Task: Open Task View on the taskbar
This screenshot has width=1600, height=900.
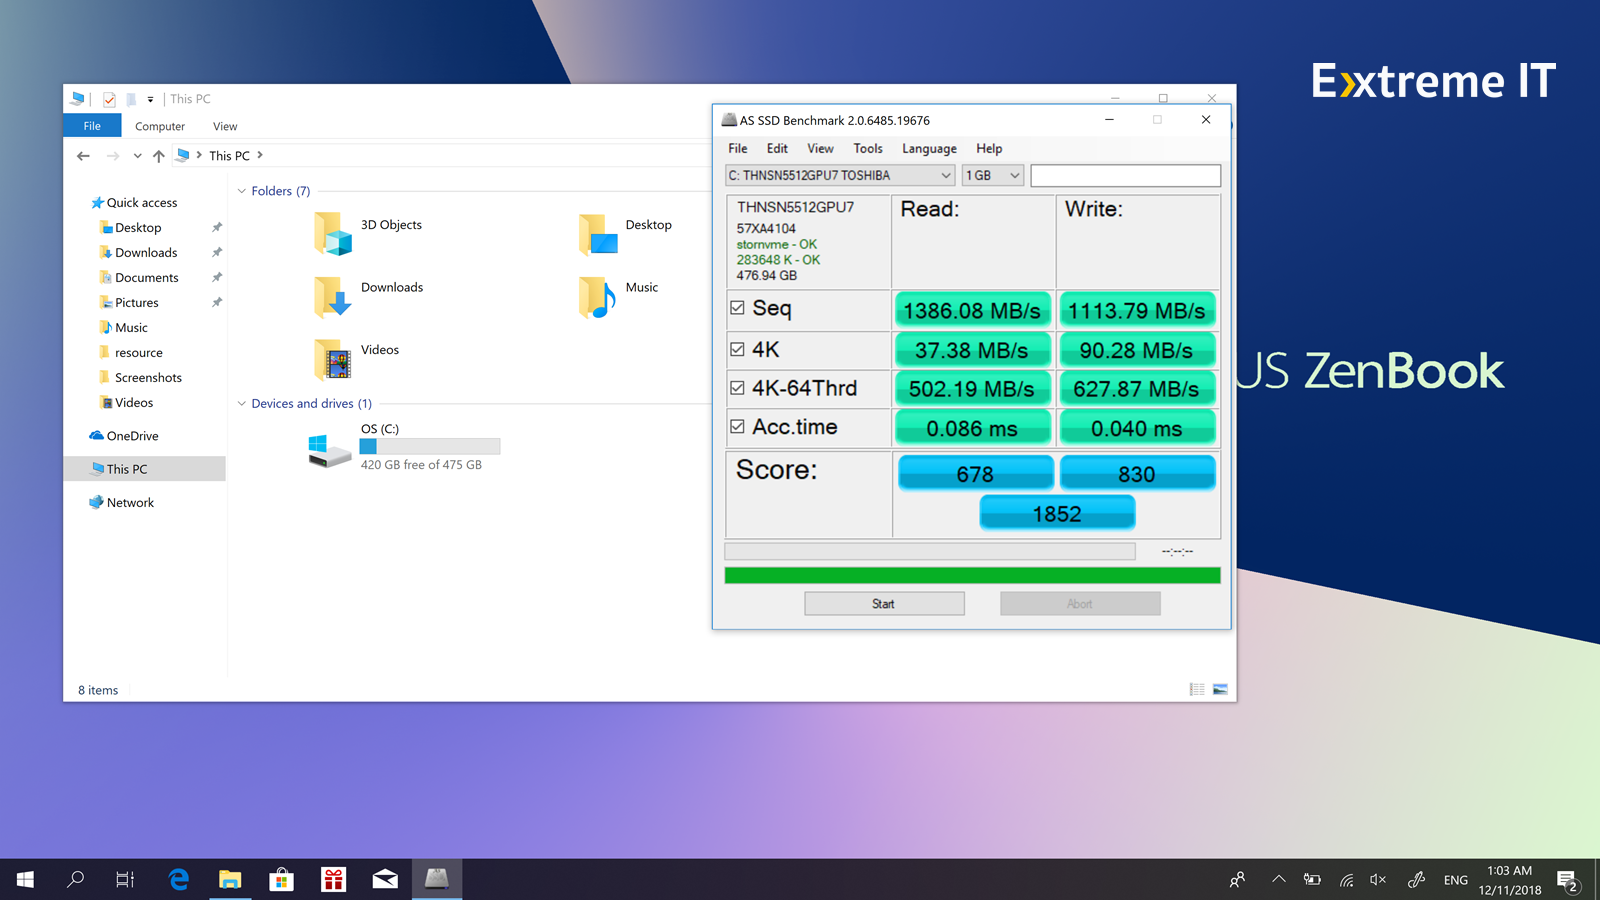Action: coord(125,879)
